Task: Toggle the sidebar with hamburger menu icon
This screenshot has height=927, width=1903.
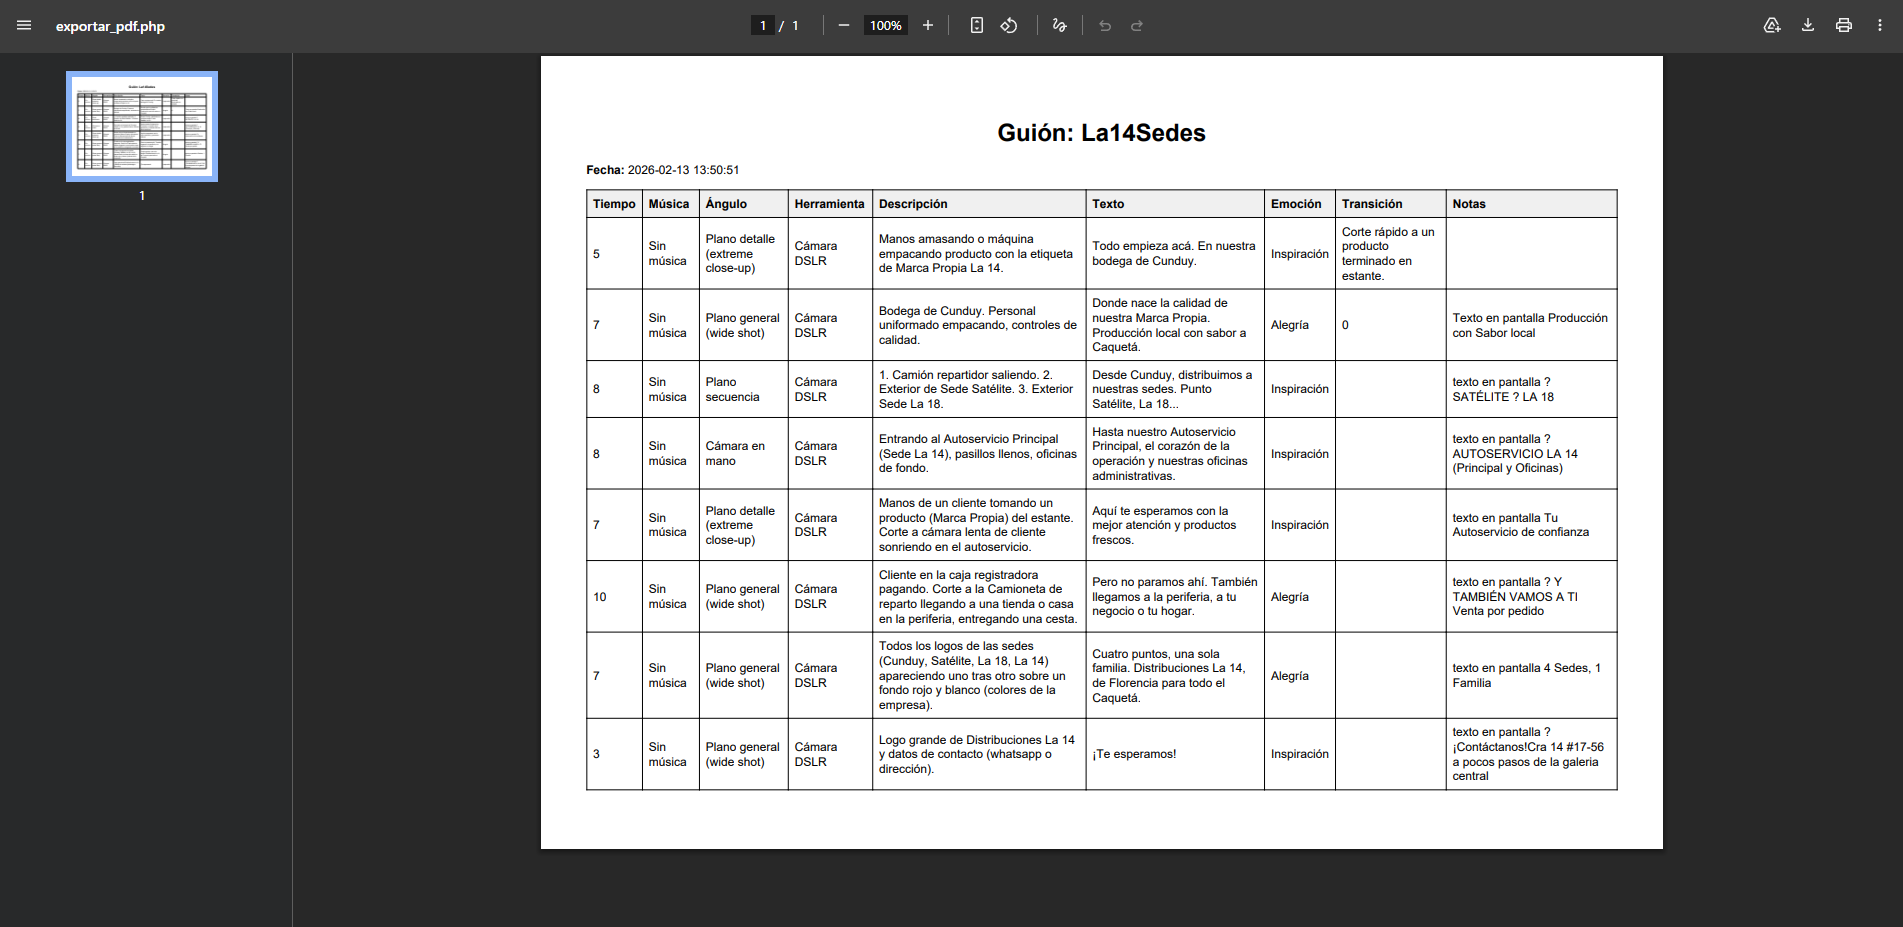Action: click(24, 26)
